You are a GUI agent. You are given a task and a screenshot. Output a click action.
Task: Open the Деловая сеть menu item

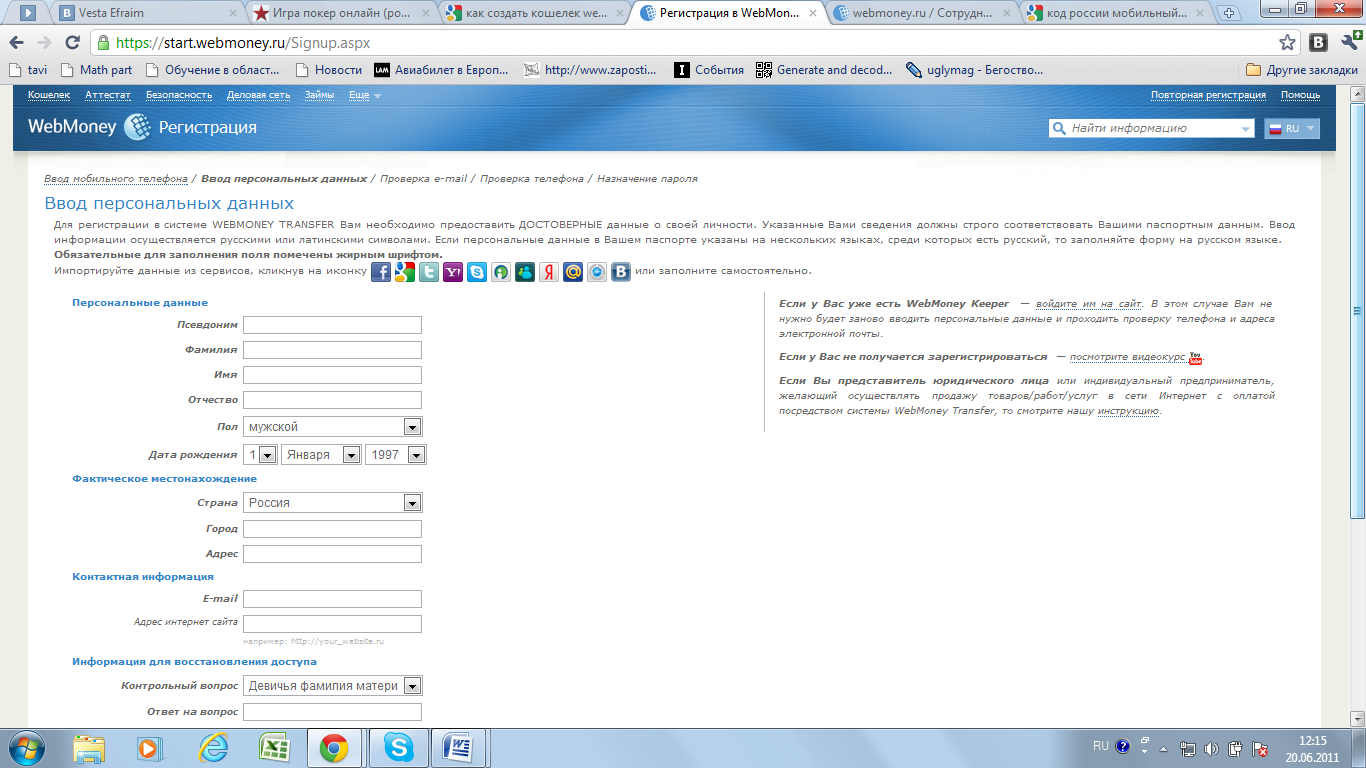tap(258, 95)
